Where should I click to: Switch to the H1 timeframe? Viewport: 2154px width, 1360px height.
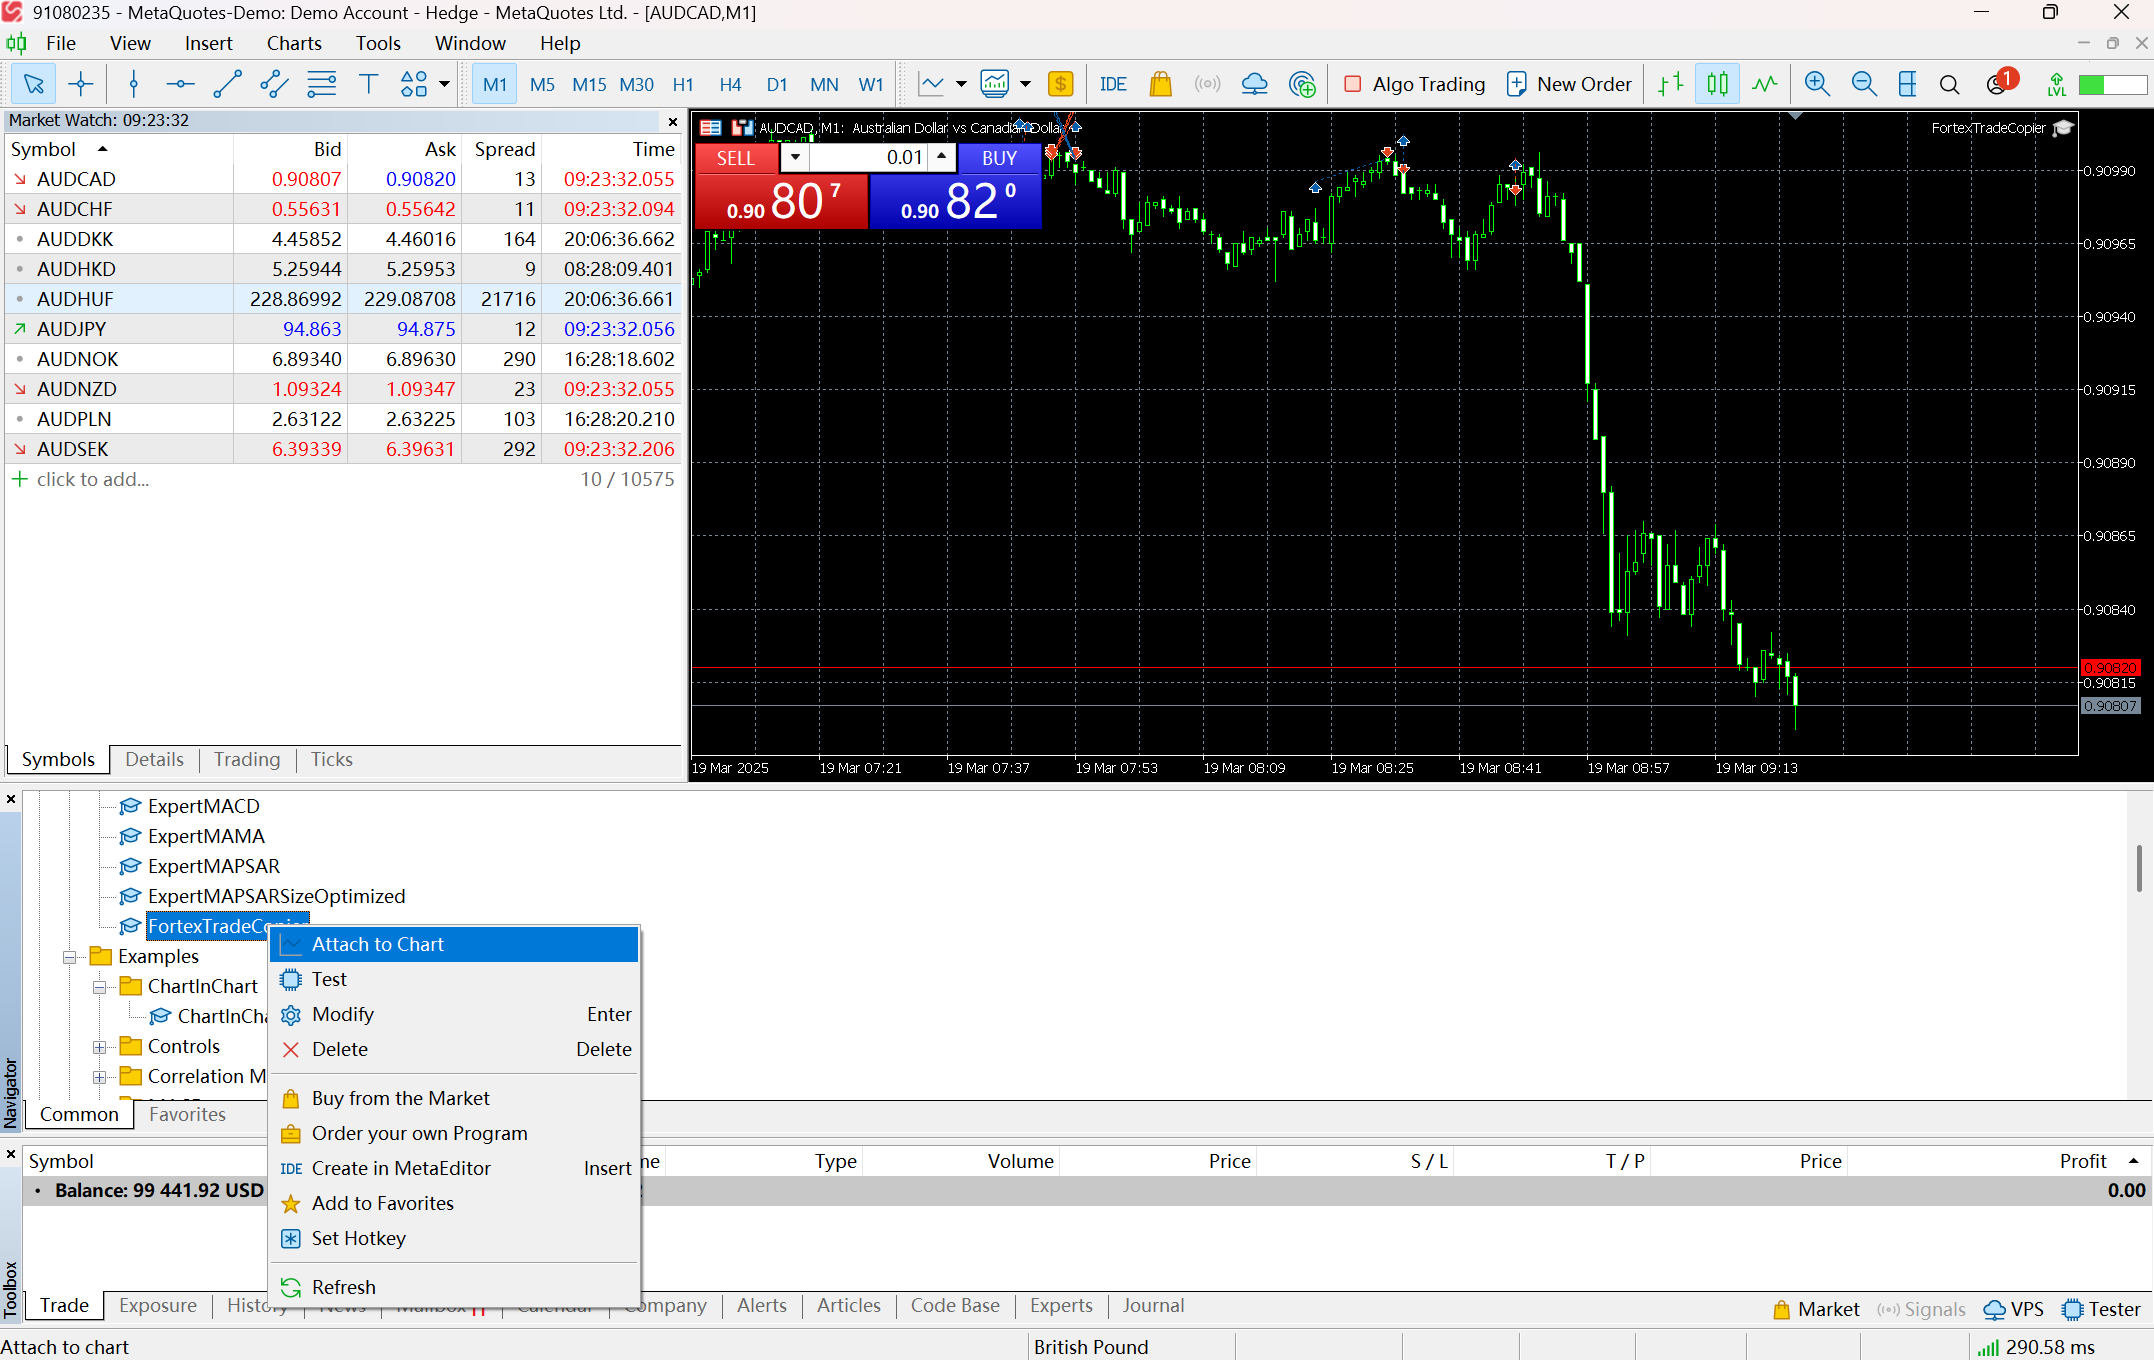(683, 84)
